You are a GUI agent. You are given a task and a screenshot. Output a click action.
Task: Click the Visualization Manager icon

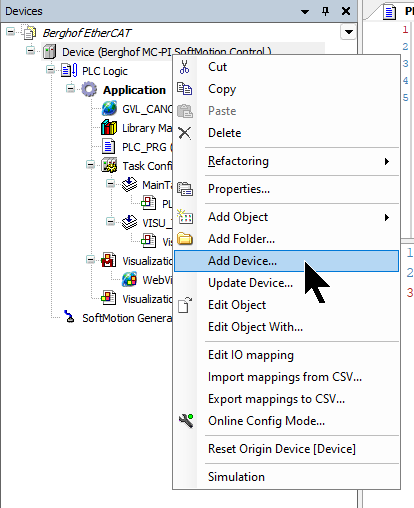(x=109, y=260)
